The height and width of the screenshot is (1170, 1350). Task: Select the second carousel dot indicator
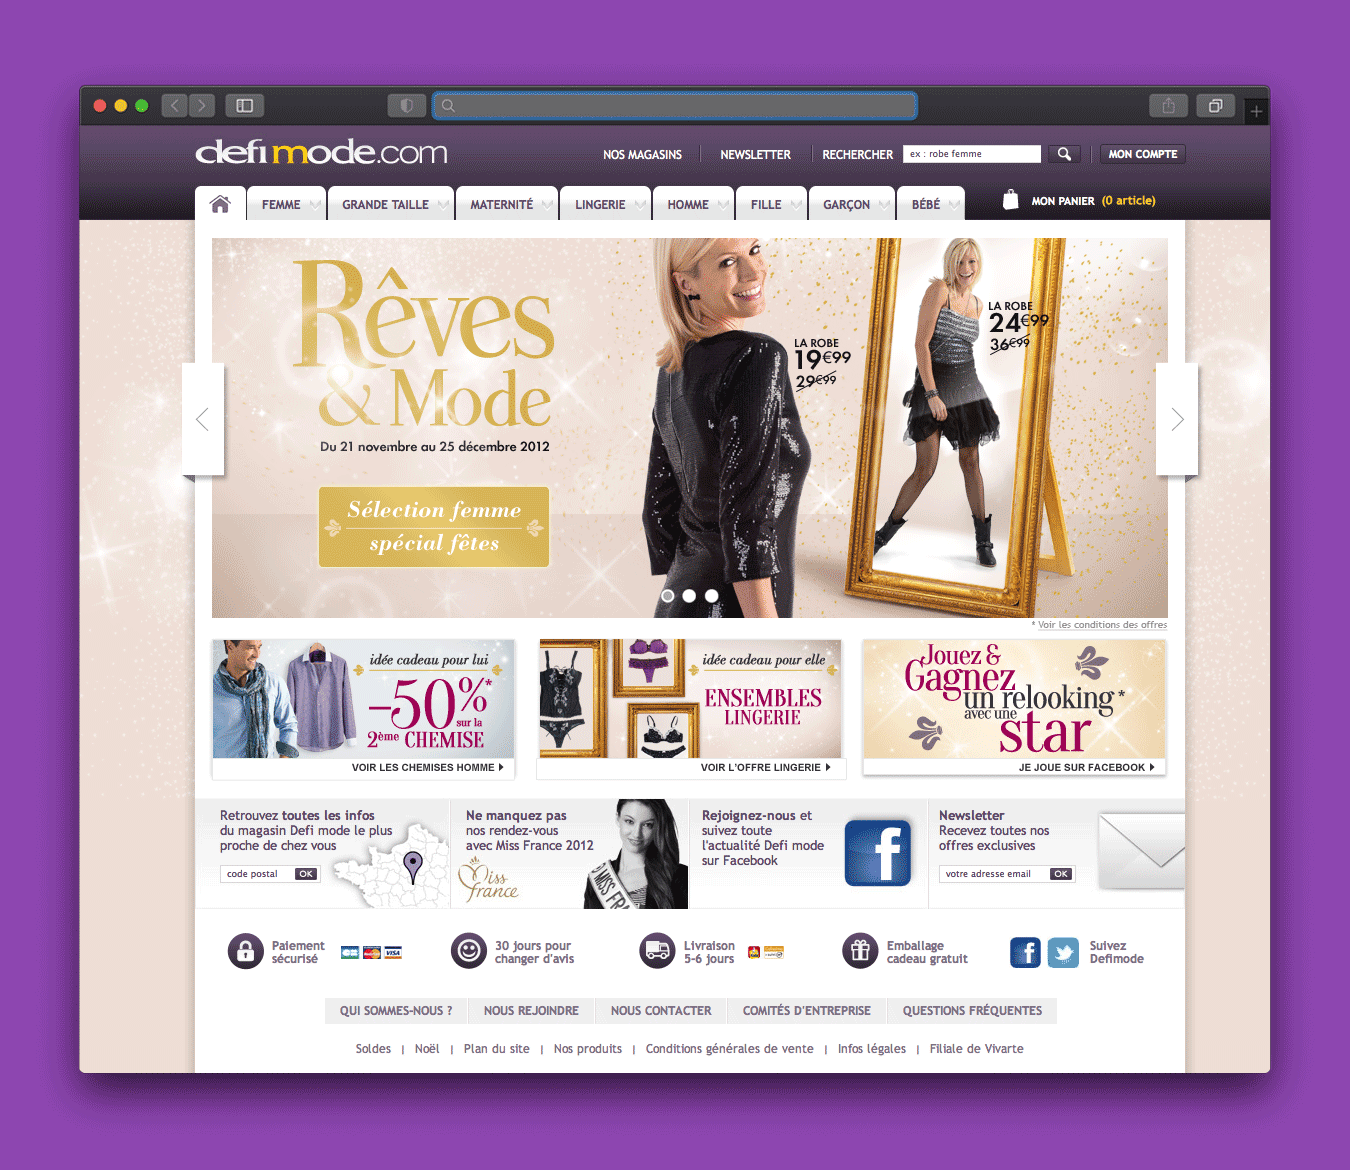click(x=689, y=596)
